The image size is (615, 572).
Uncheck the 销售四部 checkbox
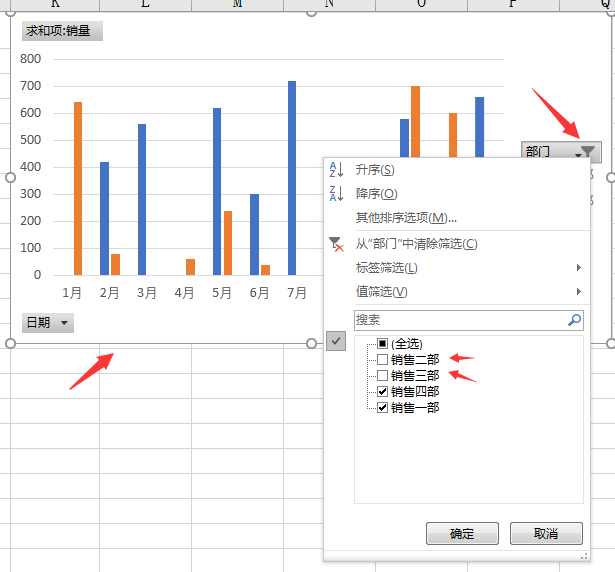tap(382, 392)
